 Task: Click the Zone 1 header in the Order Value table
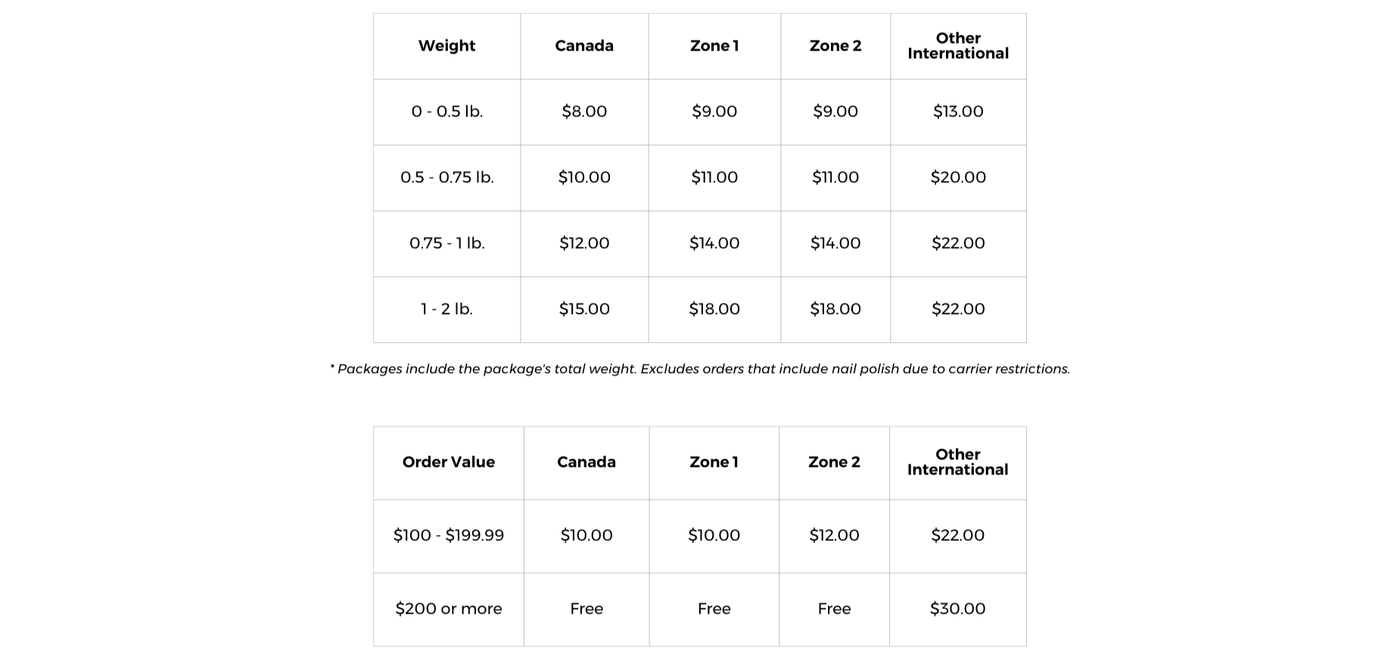click(x=714, y=462)
